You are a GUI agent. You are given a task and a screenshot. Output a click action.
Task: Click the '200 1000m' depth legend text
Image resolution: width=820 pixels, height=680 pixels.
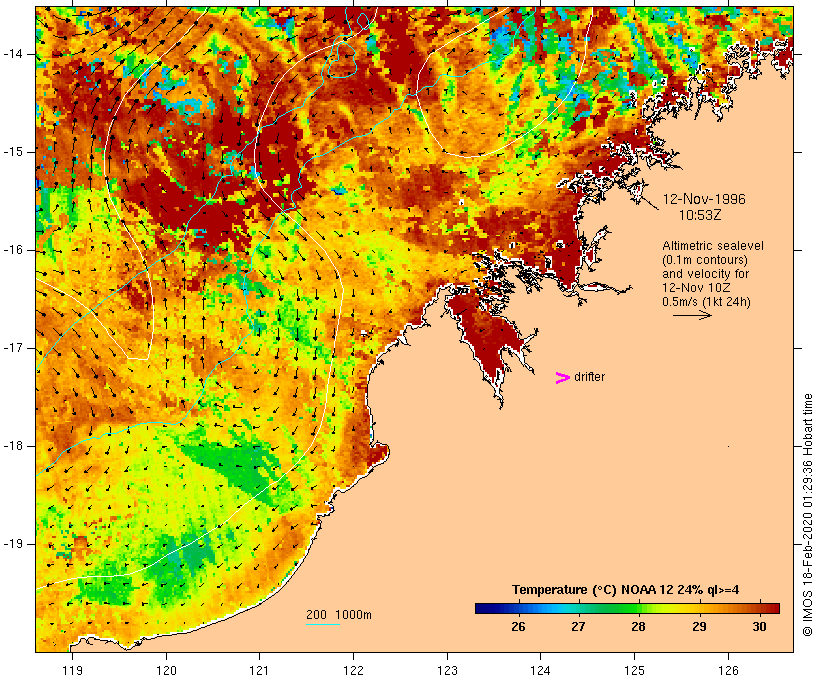click(339, 615)
